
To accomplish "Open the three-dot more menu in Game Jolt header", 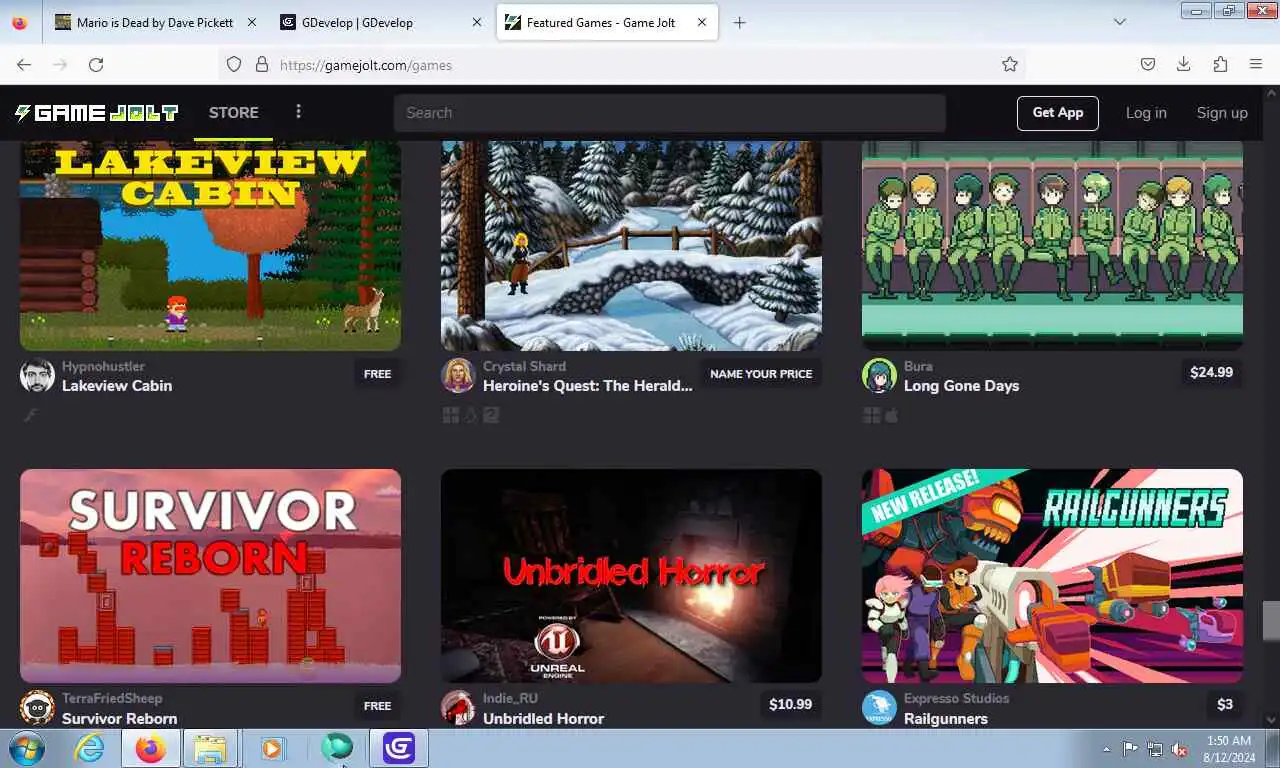I will tap(298, 112).
